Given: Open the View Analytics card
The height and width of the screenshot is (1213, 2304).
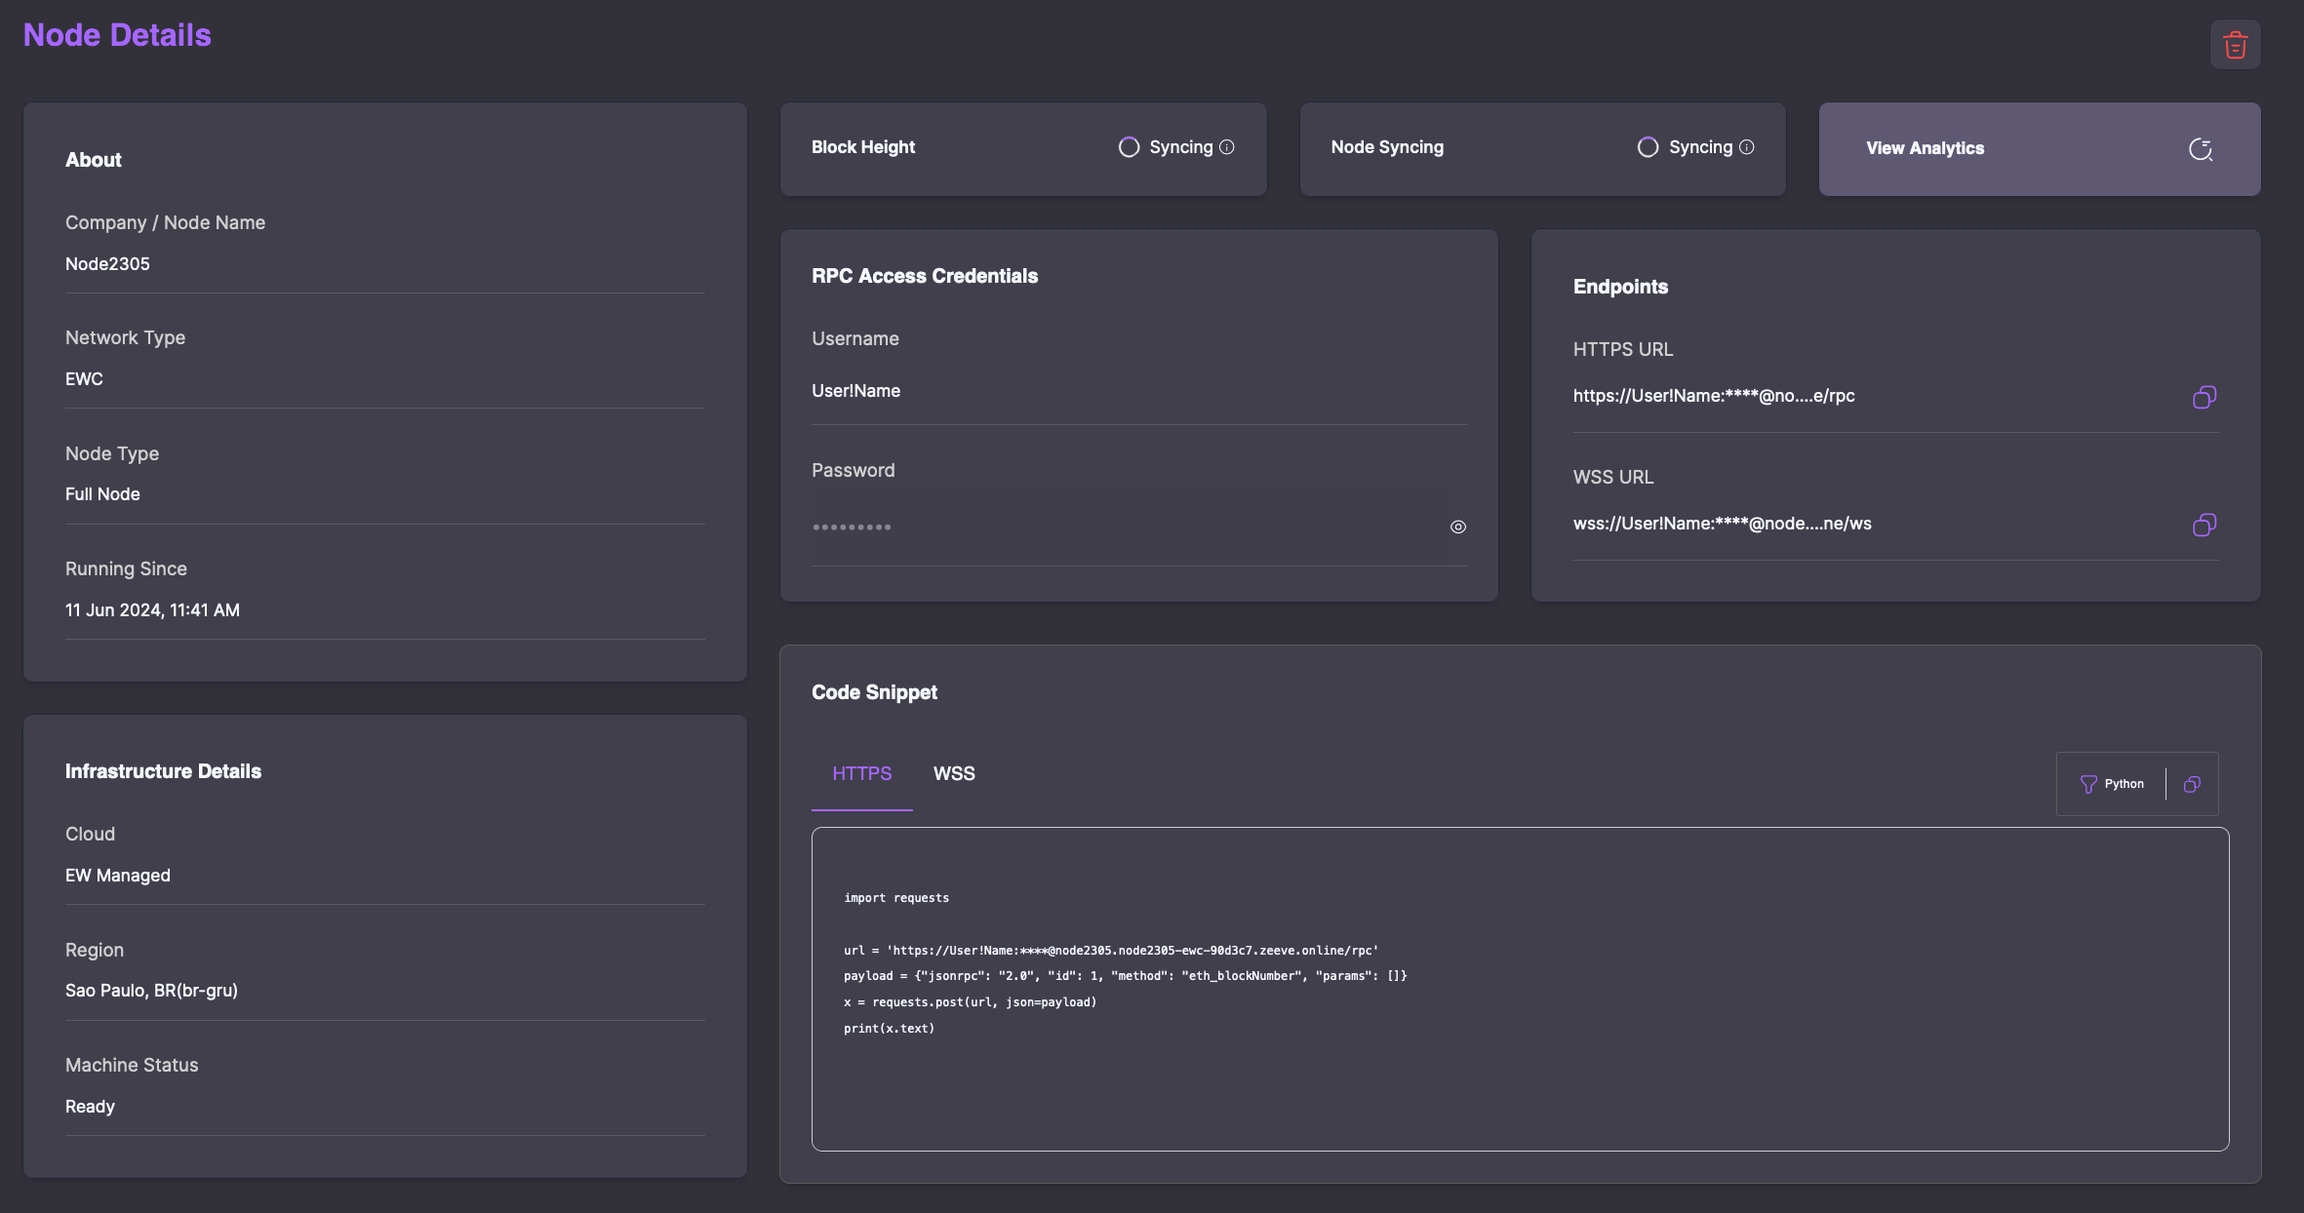Looking at the screenshot, I should point(1925,149).
